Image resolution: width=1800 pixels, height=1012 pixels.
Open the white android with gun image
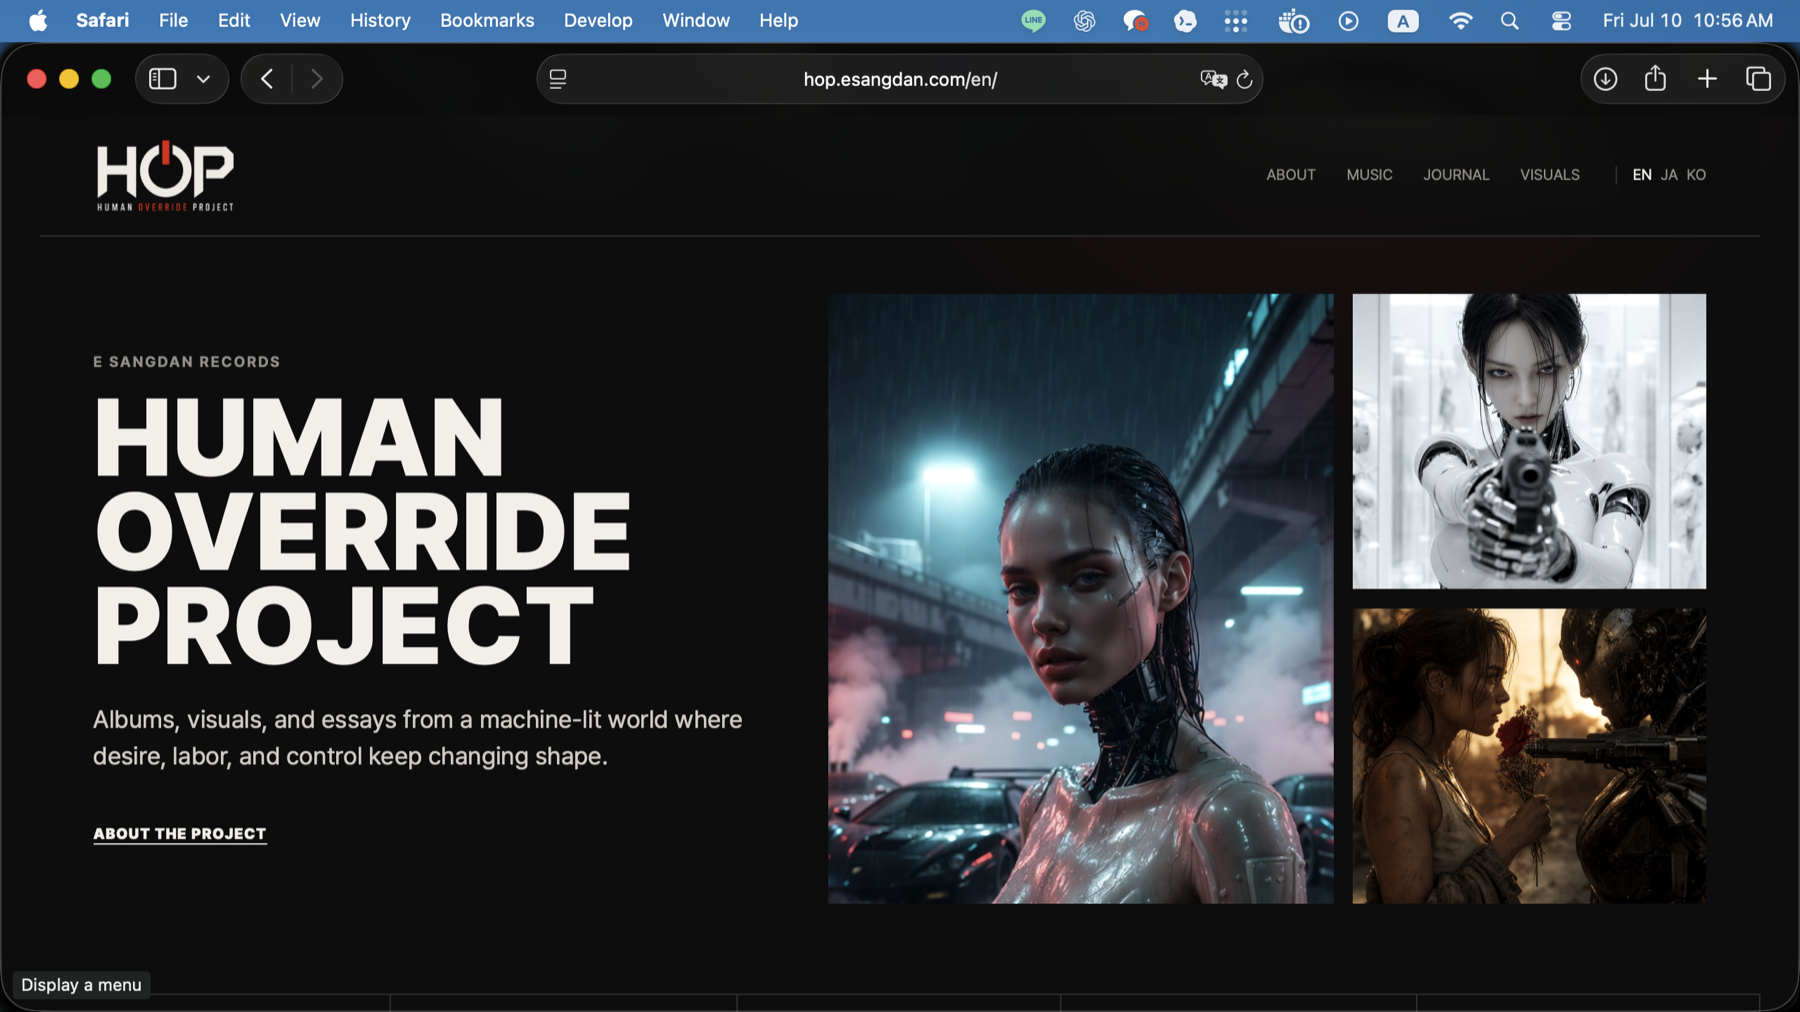pyautogui.click(x=1529, y=441)
